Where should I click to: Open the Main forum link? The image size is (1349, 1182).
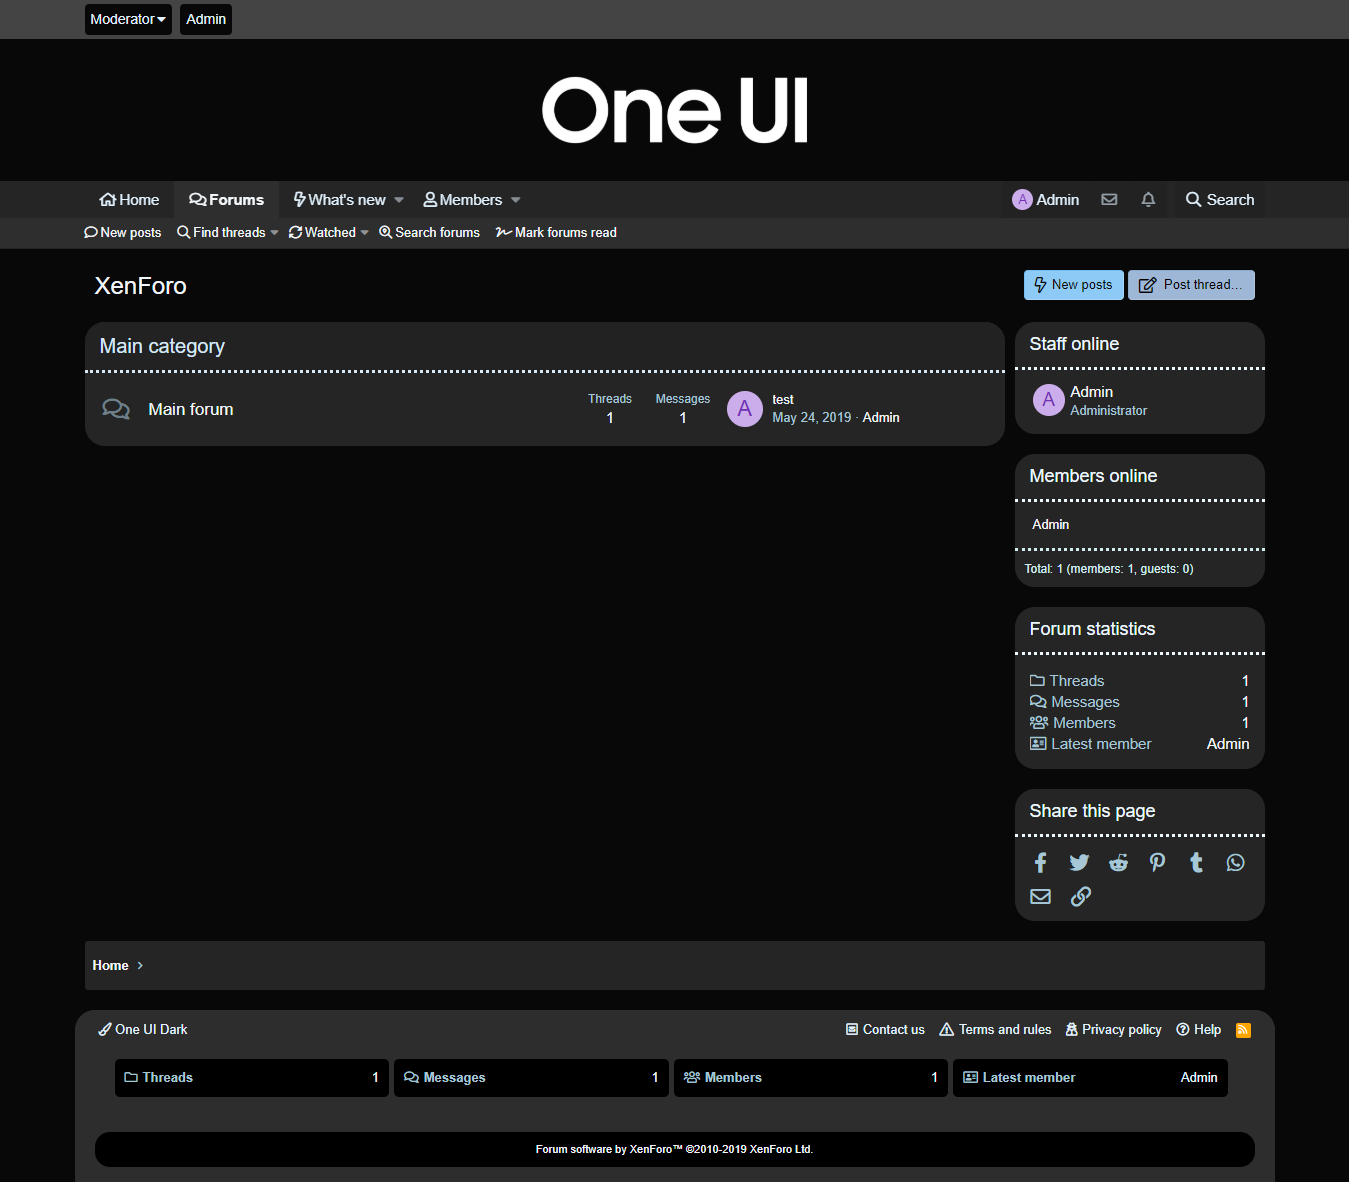click(190, 410)
